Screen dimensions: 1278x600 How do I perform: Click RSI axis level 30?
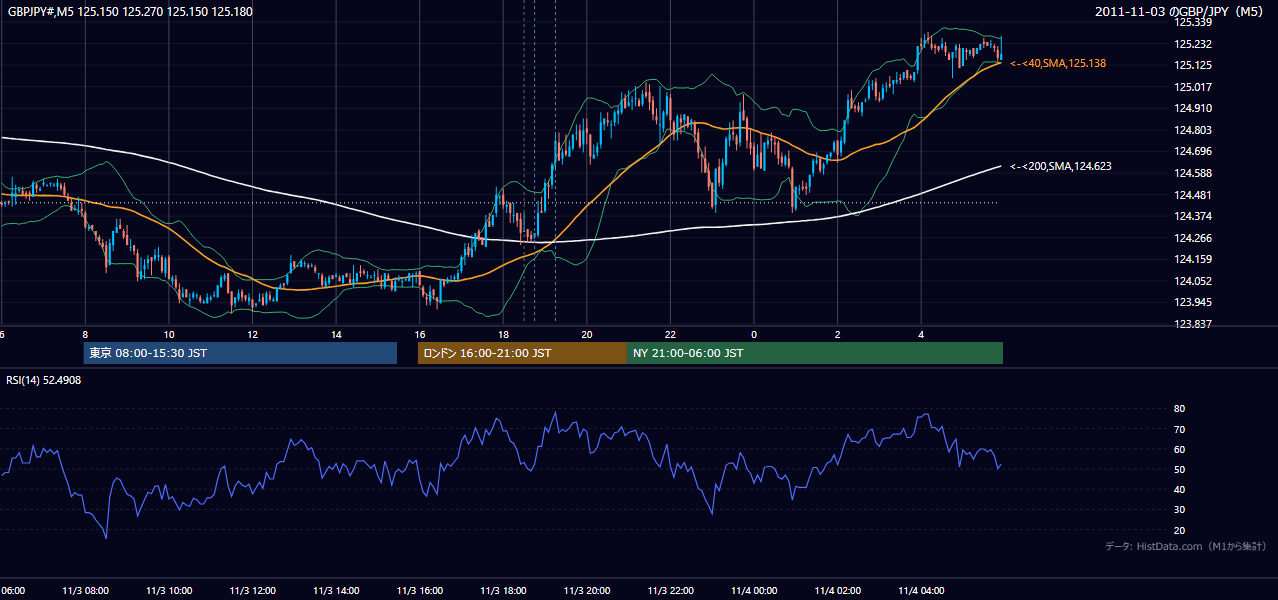[1180, 509]
